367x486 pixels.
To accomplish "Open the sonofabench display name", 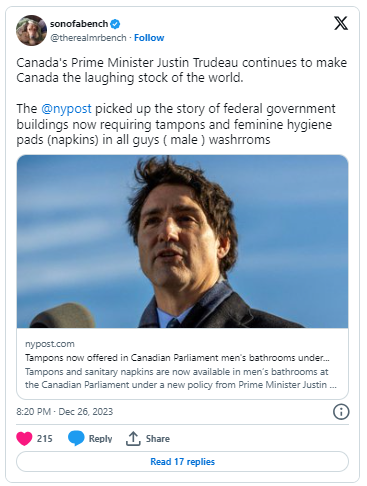I will pyautogui.click(x=79, y=24).
